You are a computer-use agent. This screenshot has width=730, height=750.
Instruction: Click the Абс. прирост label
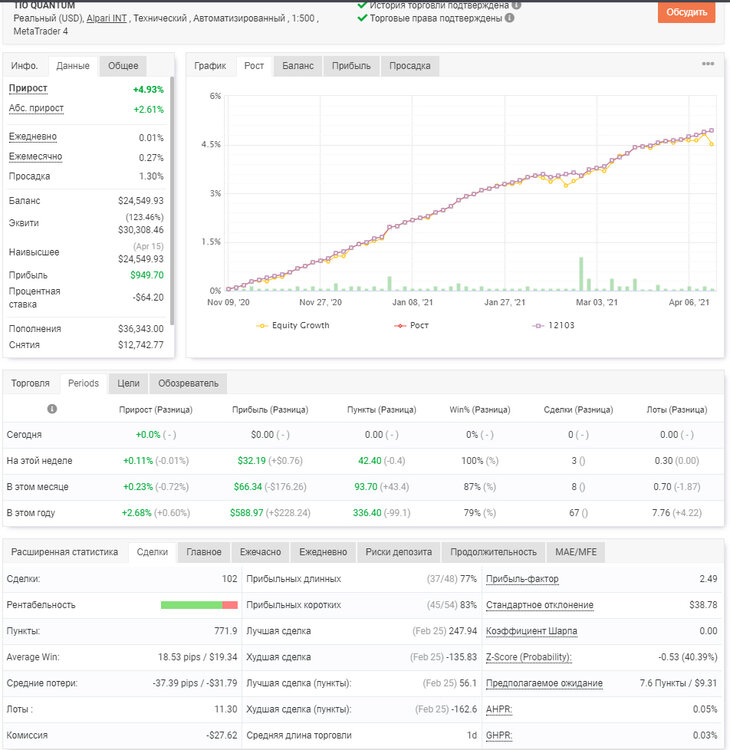(36, 109)
